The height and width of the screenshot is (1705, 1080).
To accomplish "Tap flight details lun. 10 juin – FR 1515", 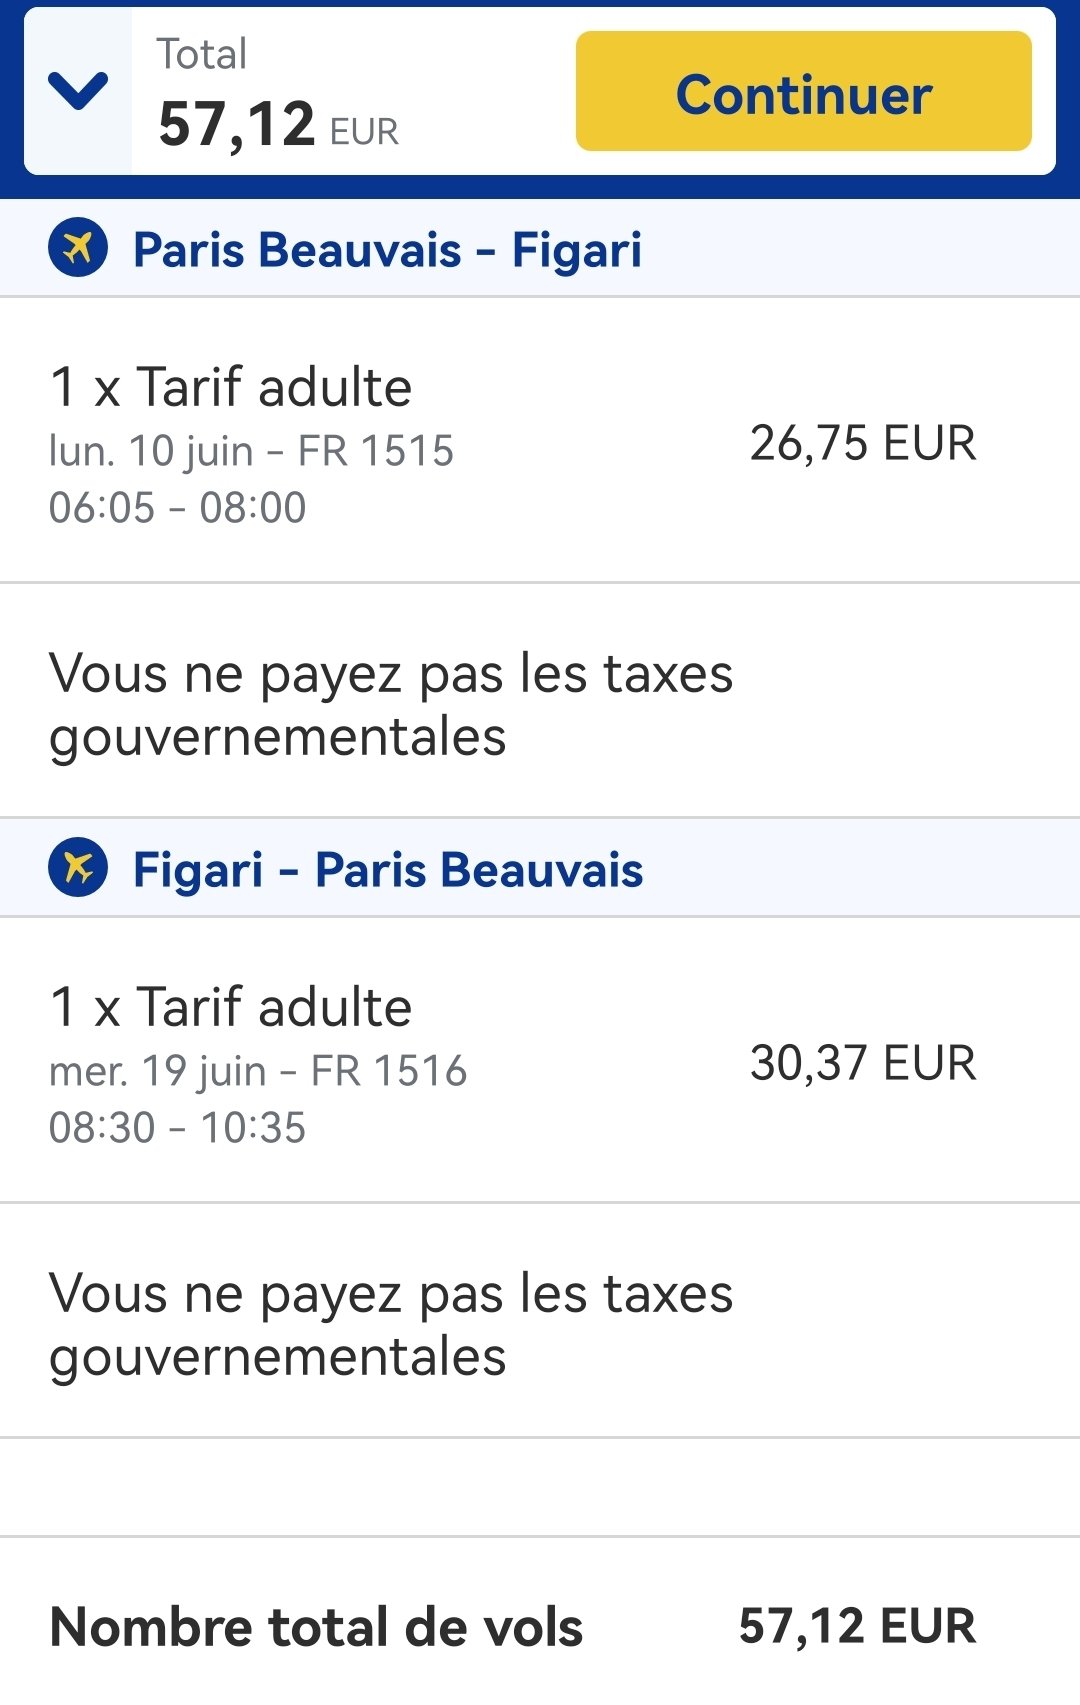I will click(x=251, y=452).
